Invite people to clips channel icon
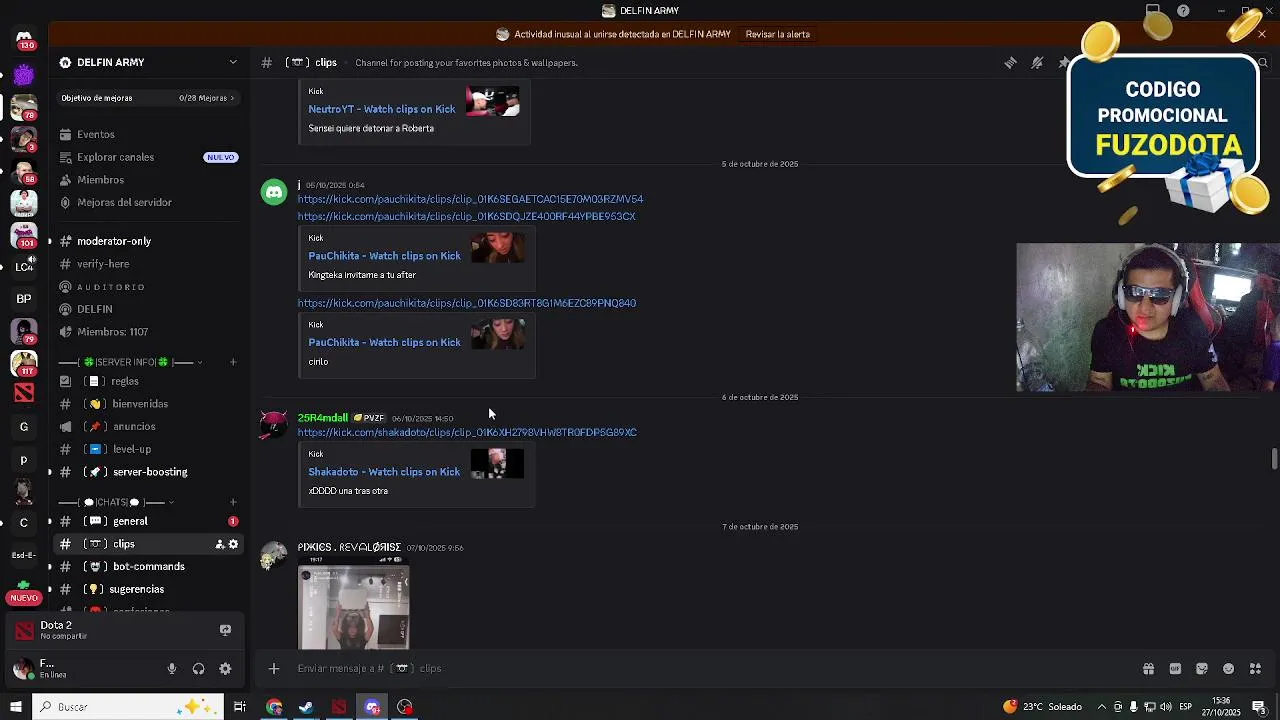 point(219,544)
